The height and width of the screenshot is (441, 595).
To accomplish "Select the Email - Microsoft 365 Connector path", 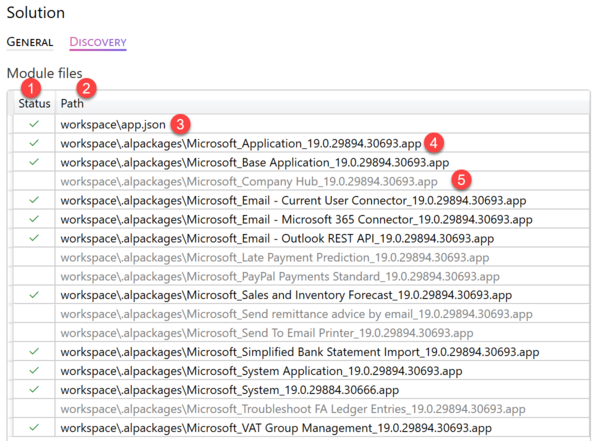I will (296, 219).
